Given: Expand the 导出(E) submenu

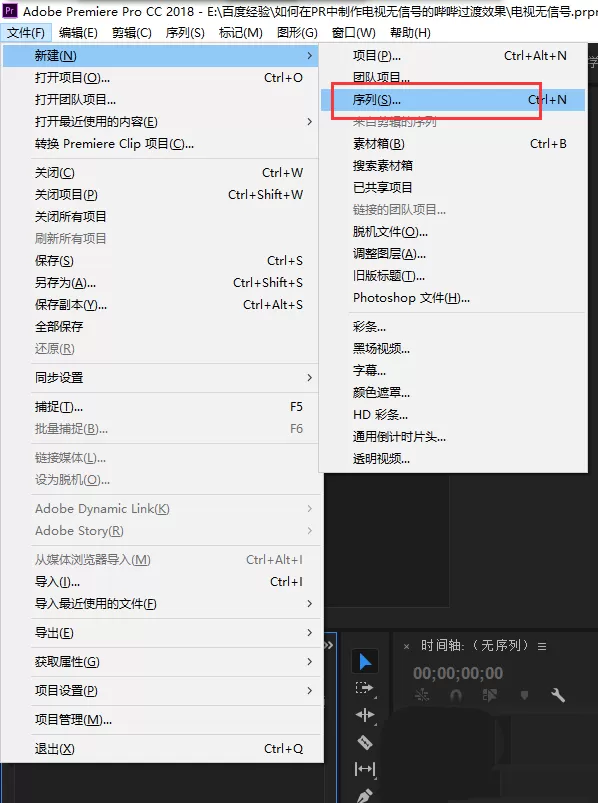Looking at the screenshot, I should coord(161,632).
